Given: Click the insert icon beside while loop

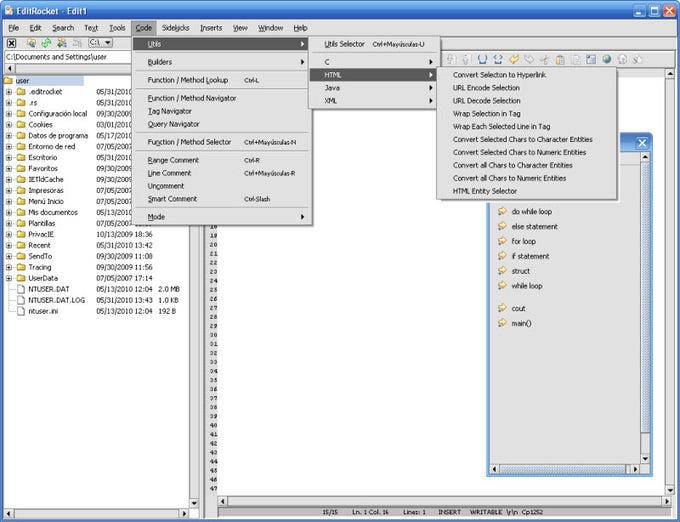Looking at the screenshot, I should (502, 285).
